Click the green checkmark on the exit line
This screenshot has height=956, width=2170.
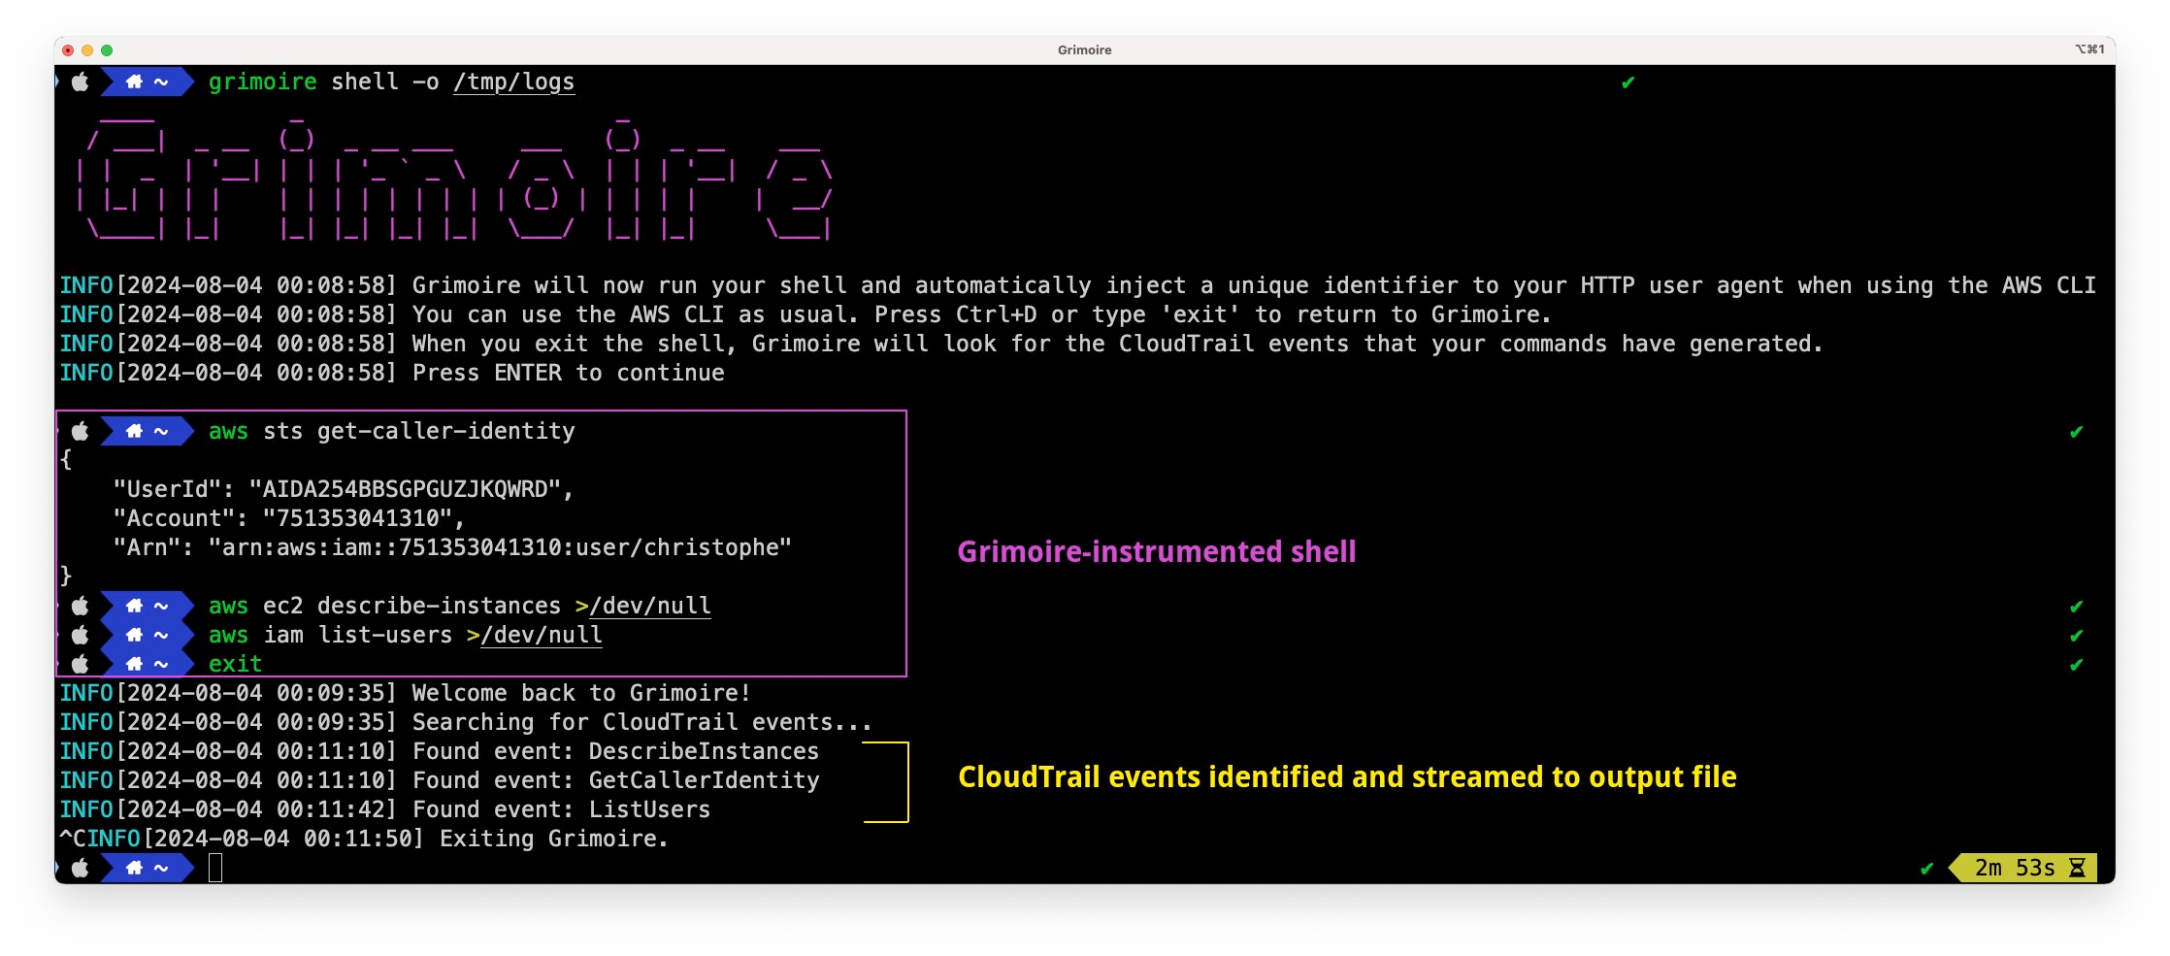(x=2076, y=664)
